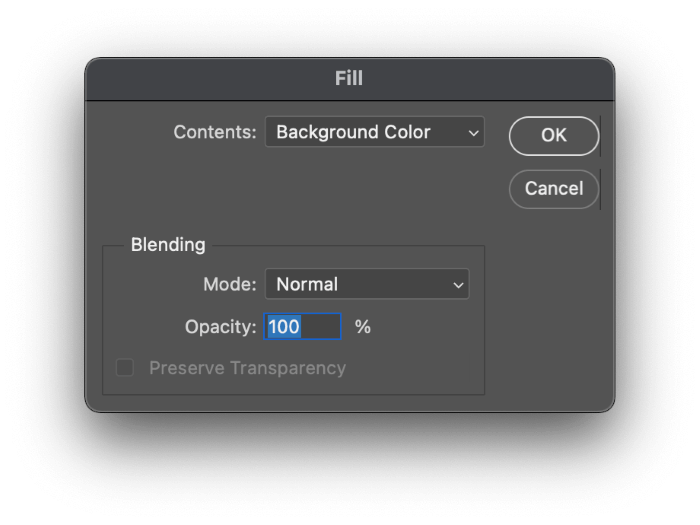Viewport: 700px width, 525px height.
Task: Click empty space right of the 100 value in Opacity box
Action: pos(322,327)
